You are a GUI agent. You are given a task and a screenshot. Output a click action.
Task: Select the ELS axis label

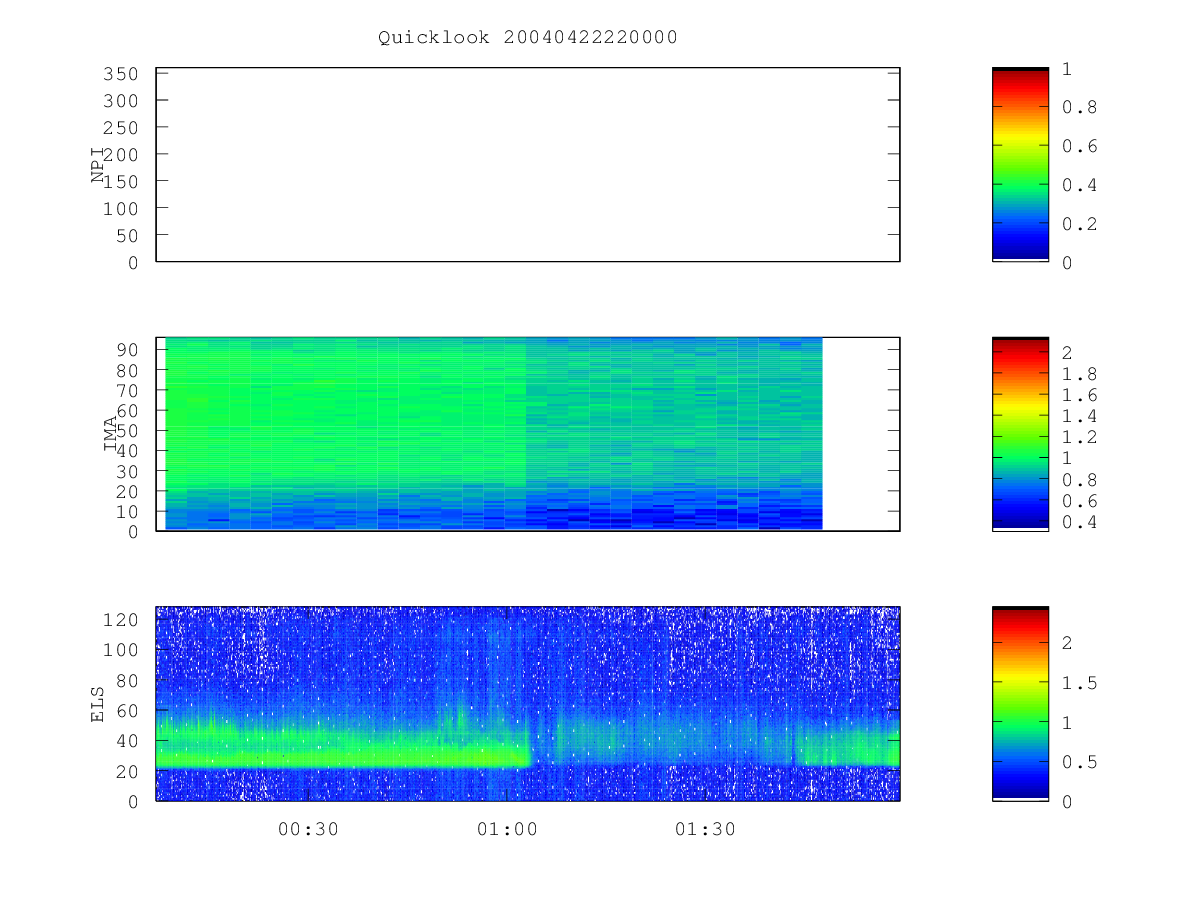[98, 704]
